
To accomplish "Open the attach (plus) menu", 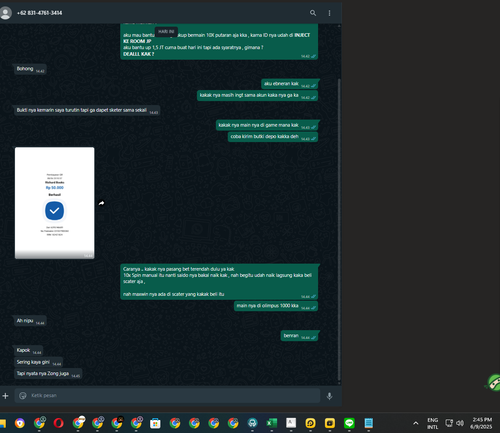I will [5, 396].
